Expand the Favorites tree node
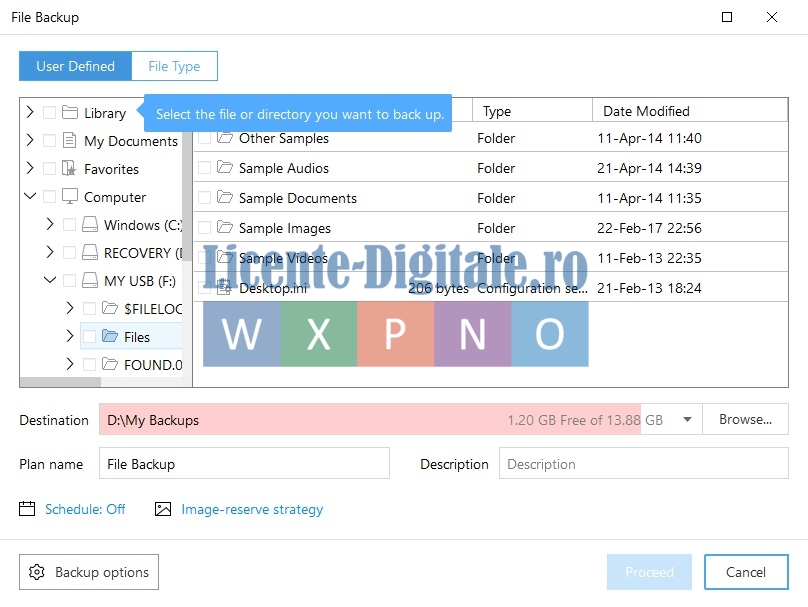The image size is (808, 607). click(30, 168)
